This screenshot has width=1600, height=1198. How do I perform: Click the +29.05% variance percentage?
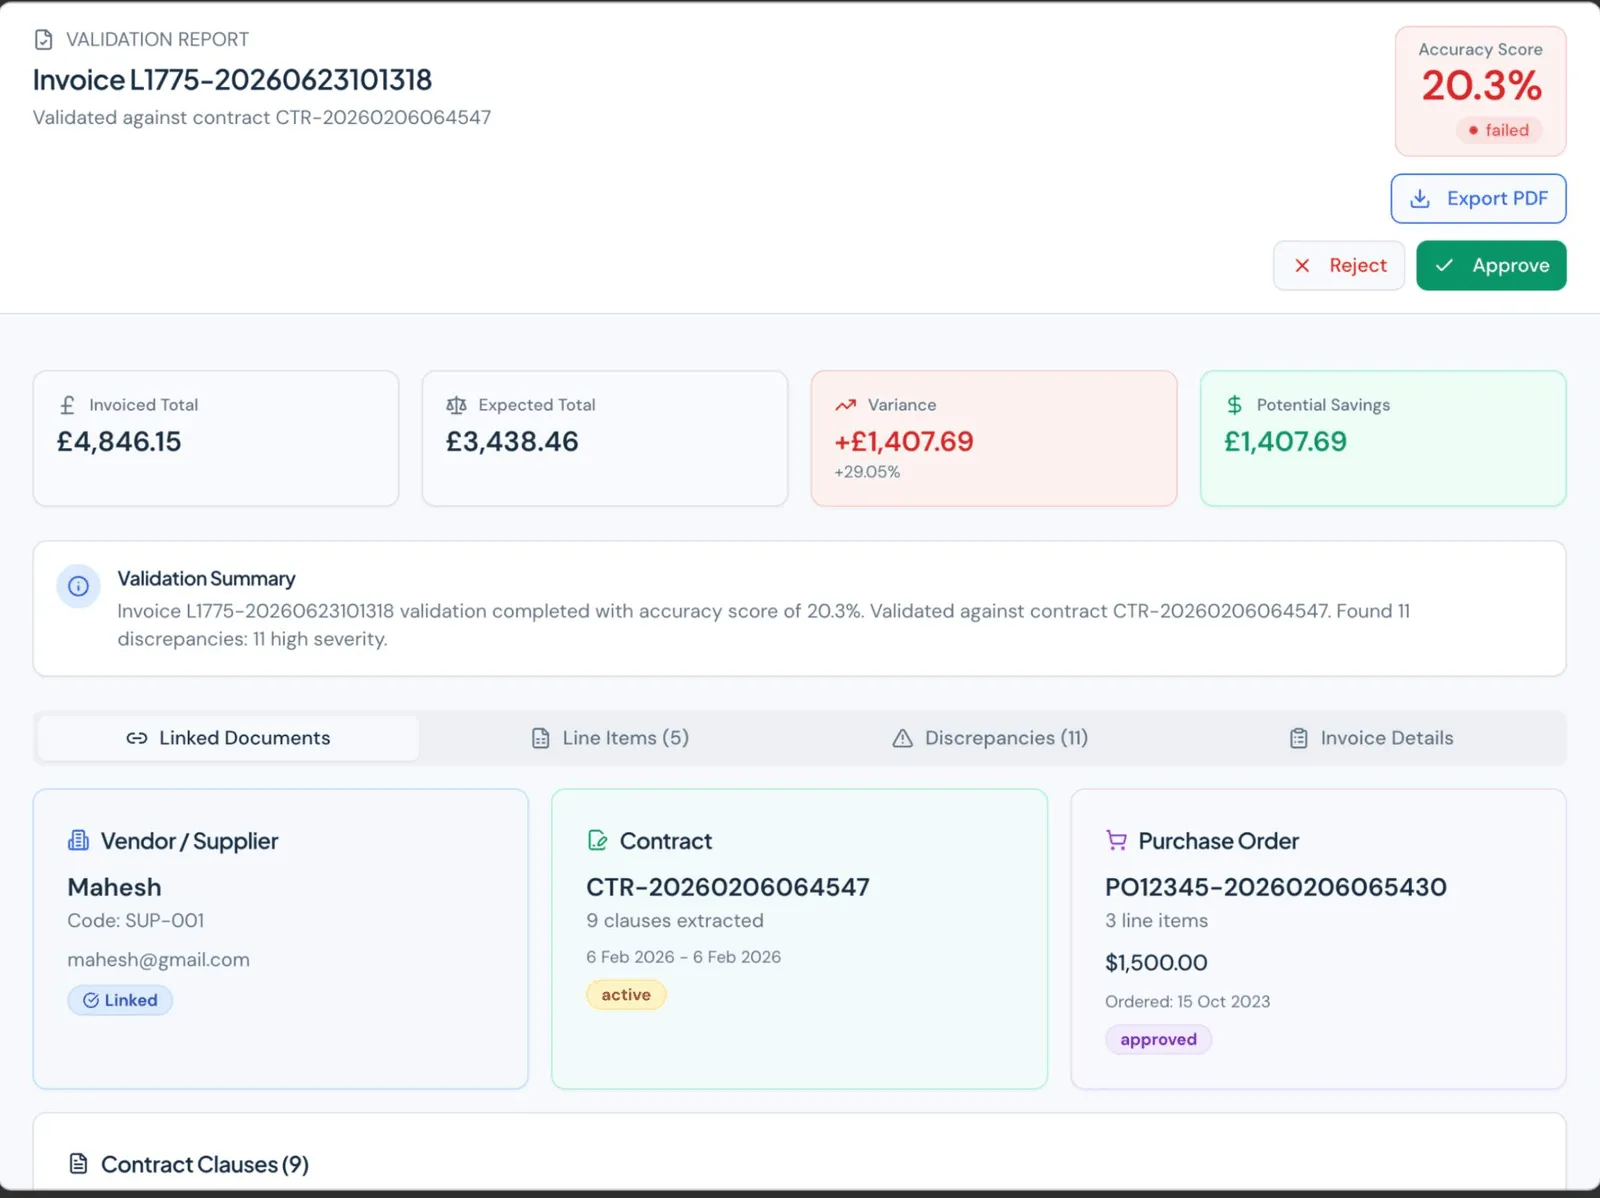[x=867, y=472]
